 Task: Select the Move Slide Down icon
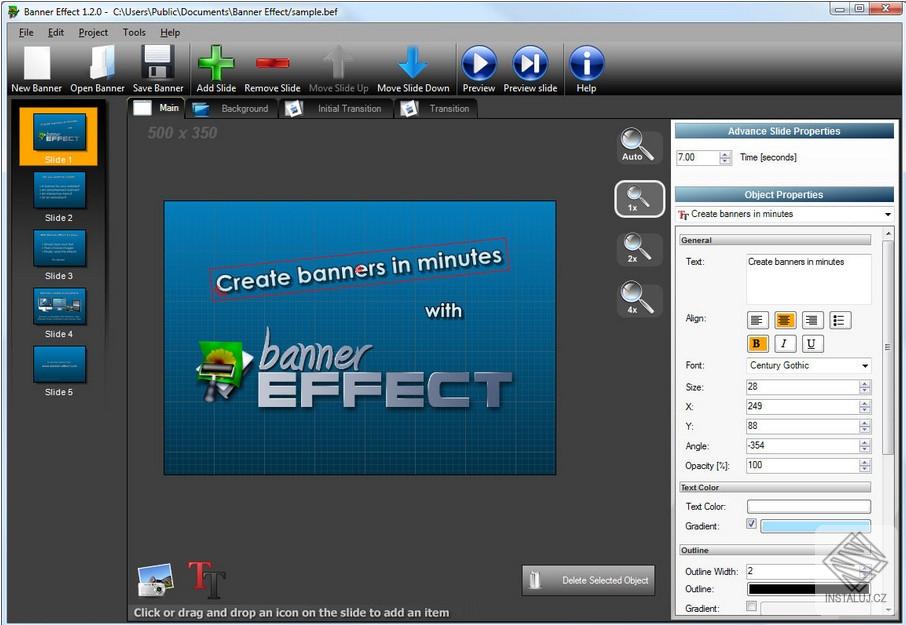click(413, 63)
